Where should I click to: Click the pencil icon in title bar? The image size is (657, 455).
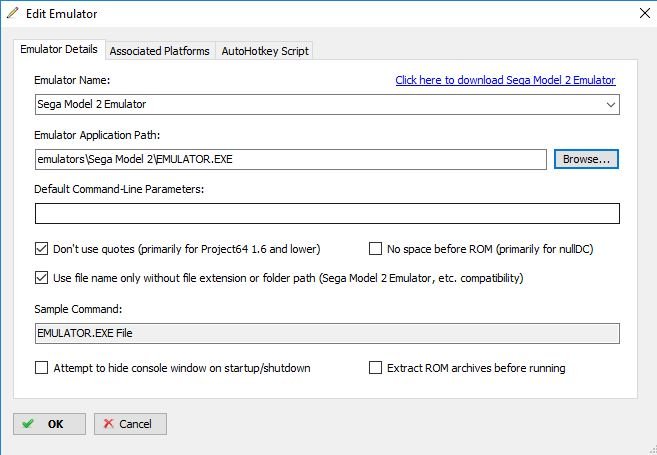tap(13, 13)
